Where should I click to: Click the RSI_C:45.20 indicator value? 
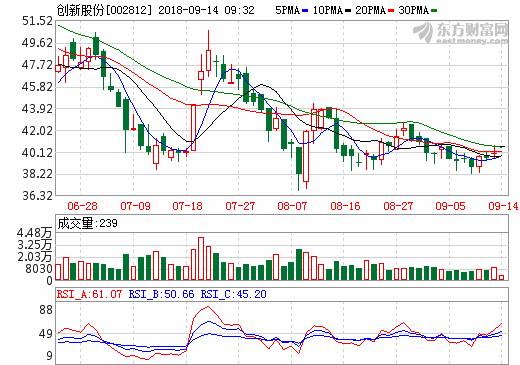click(233, 294)
